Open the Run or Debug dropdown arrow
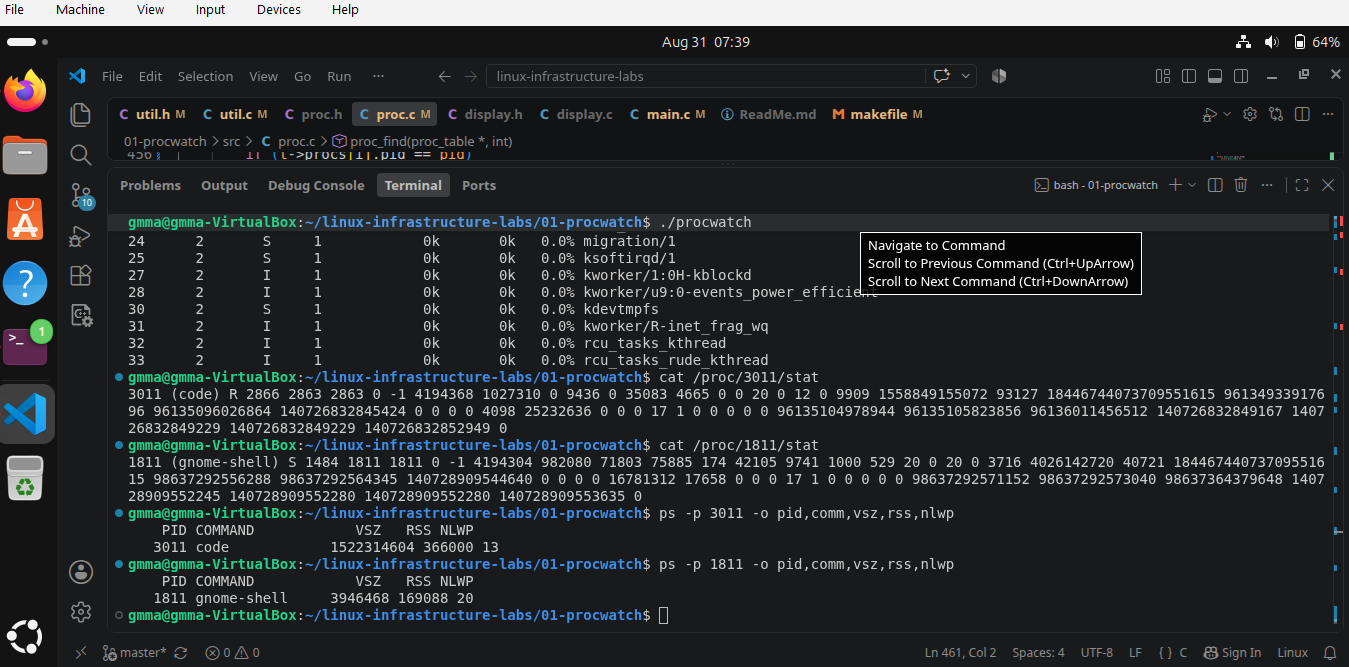Image resolution: width=1349 pixels, height=667 pixels. (1228, 114)
